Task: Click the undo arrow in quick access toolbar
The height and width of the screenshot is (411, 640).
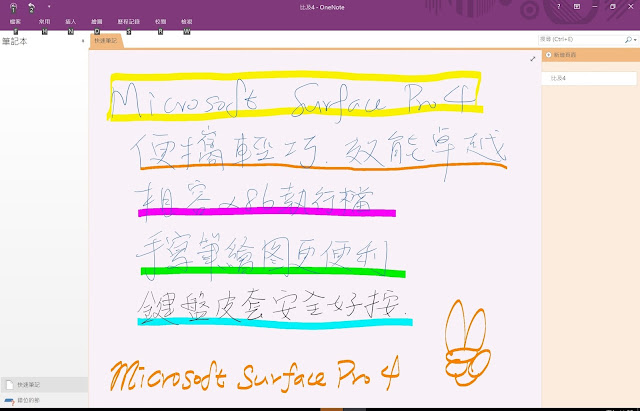Action: click(x=31, y=7)
